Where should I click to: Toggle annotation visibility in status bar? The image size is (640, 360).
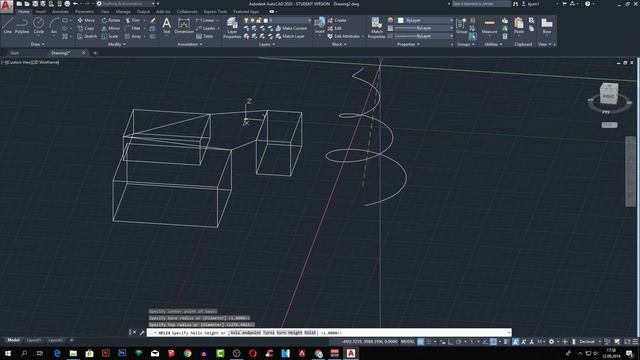tap(516, 342)
